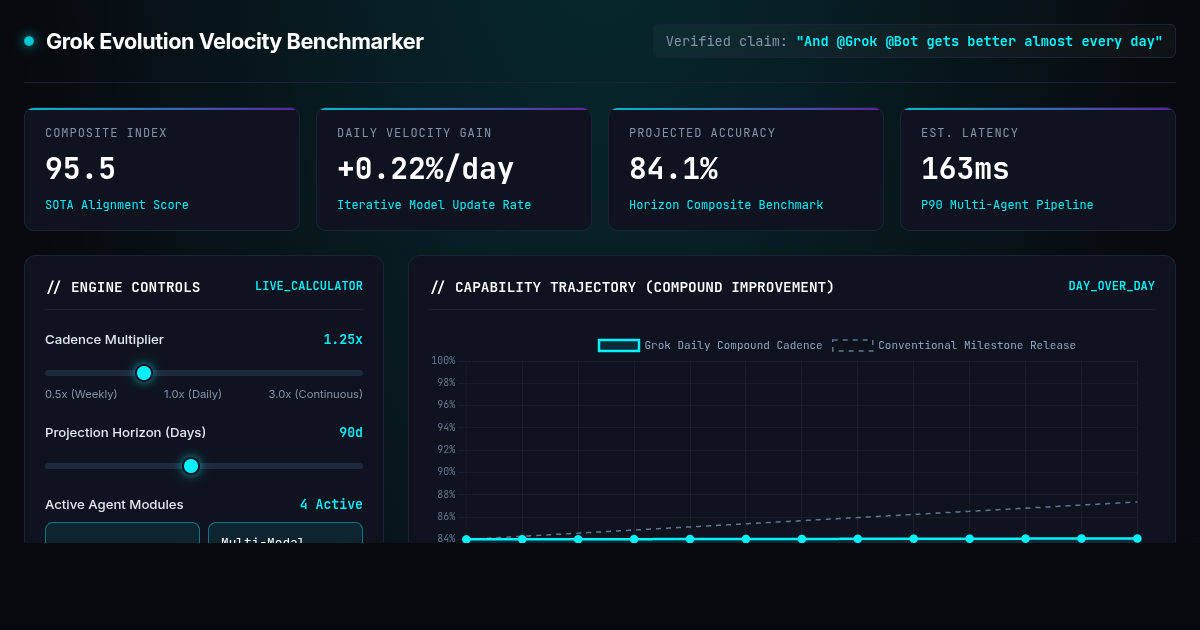Image resolution: width=1200 pixels, height=630 pixels.
Task: Click the Projection Horizon slider handle
Action: (x=191, y=466)
